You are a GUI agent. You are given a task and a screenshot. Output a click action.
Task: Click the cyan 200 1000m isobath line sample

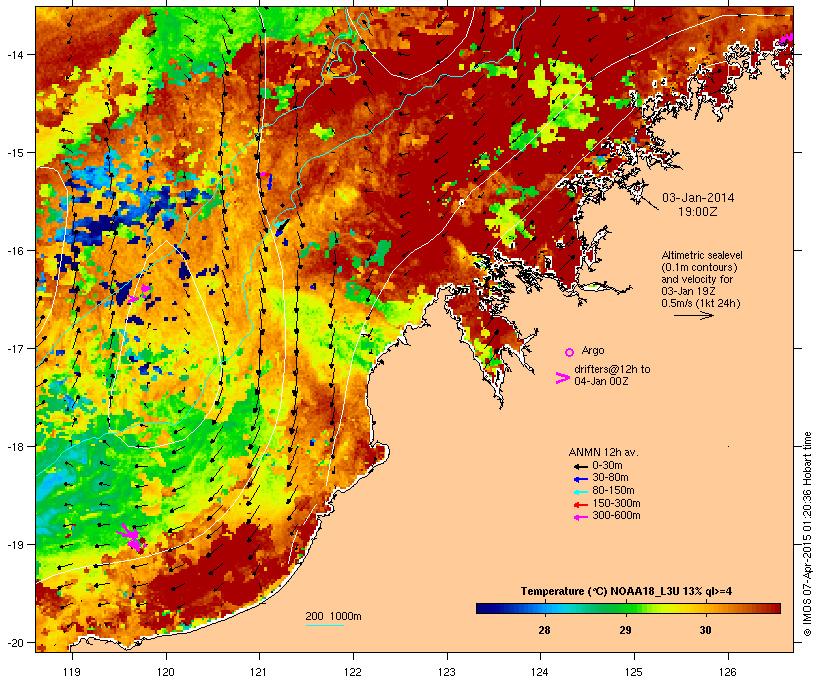324,625
